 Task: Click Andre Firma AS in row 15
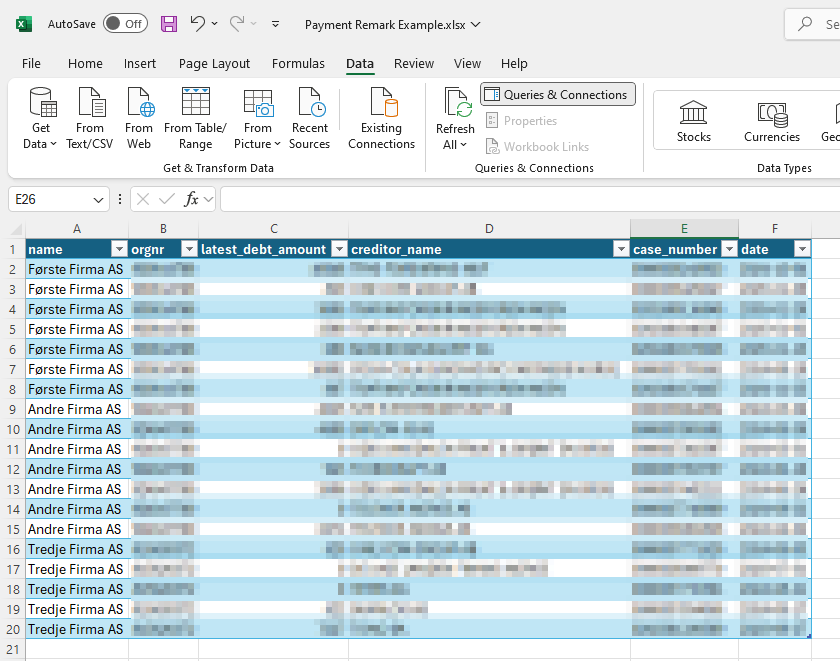(x=74, y=529)
